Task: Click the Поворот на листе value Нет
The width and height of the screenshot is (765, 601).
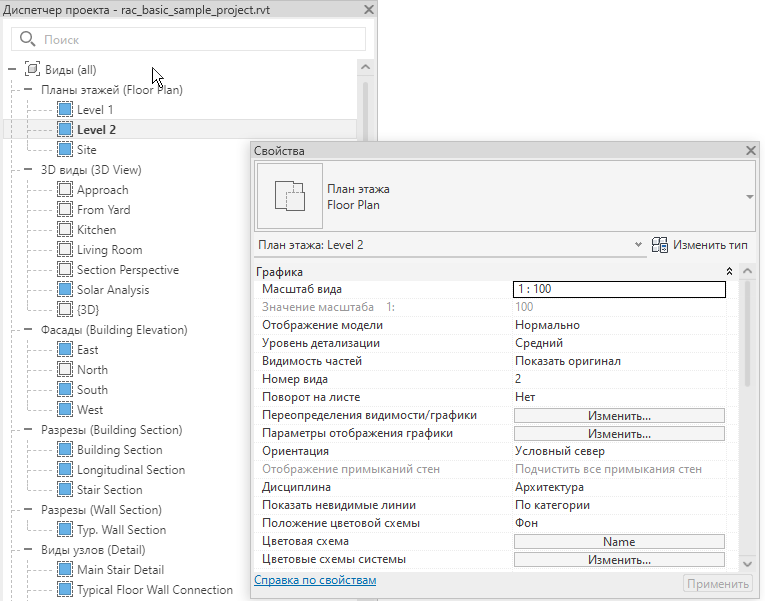Action: (x=525, y=397)
